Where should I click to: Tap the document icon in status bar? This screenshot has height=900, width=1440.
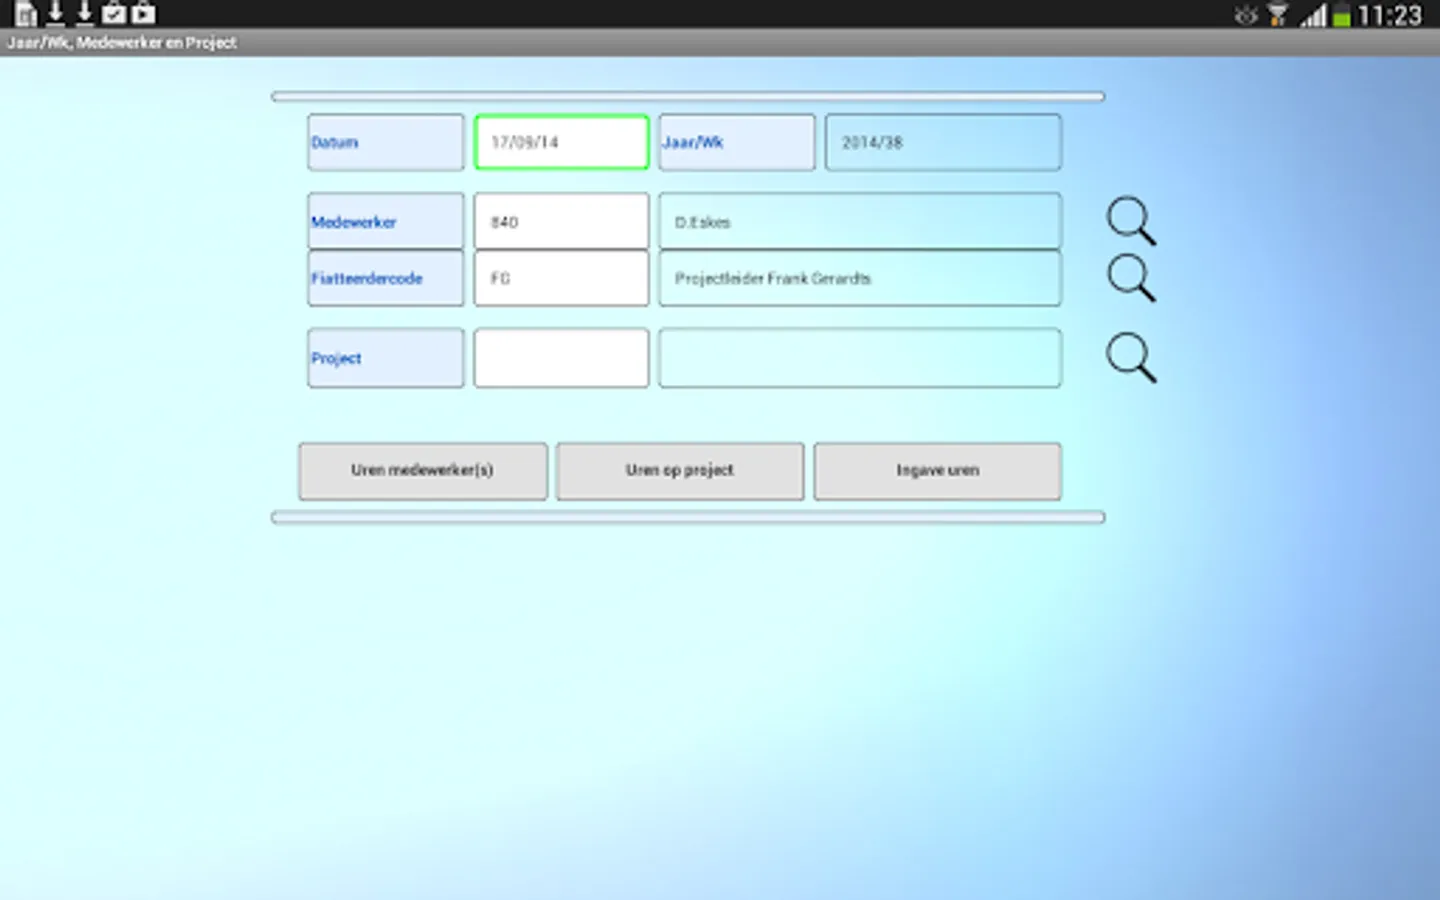pos(26,13)
